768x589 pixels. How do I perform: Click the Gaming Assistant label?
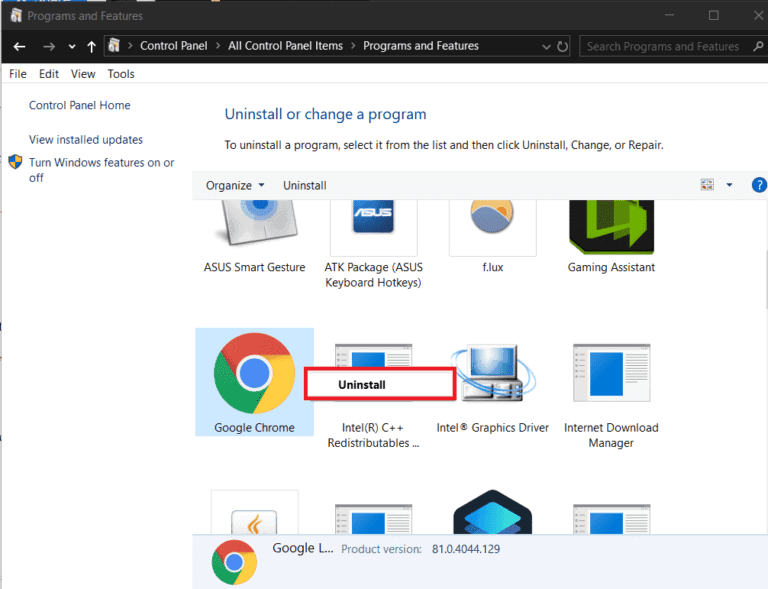611,267
